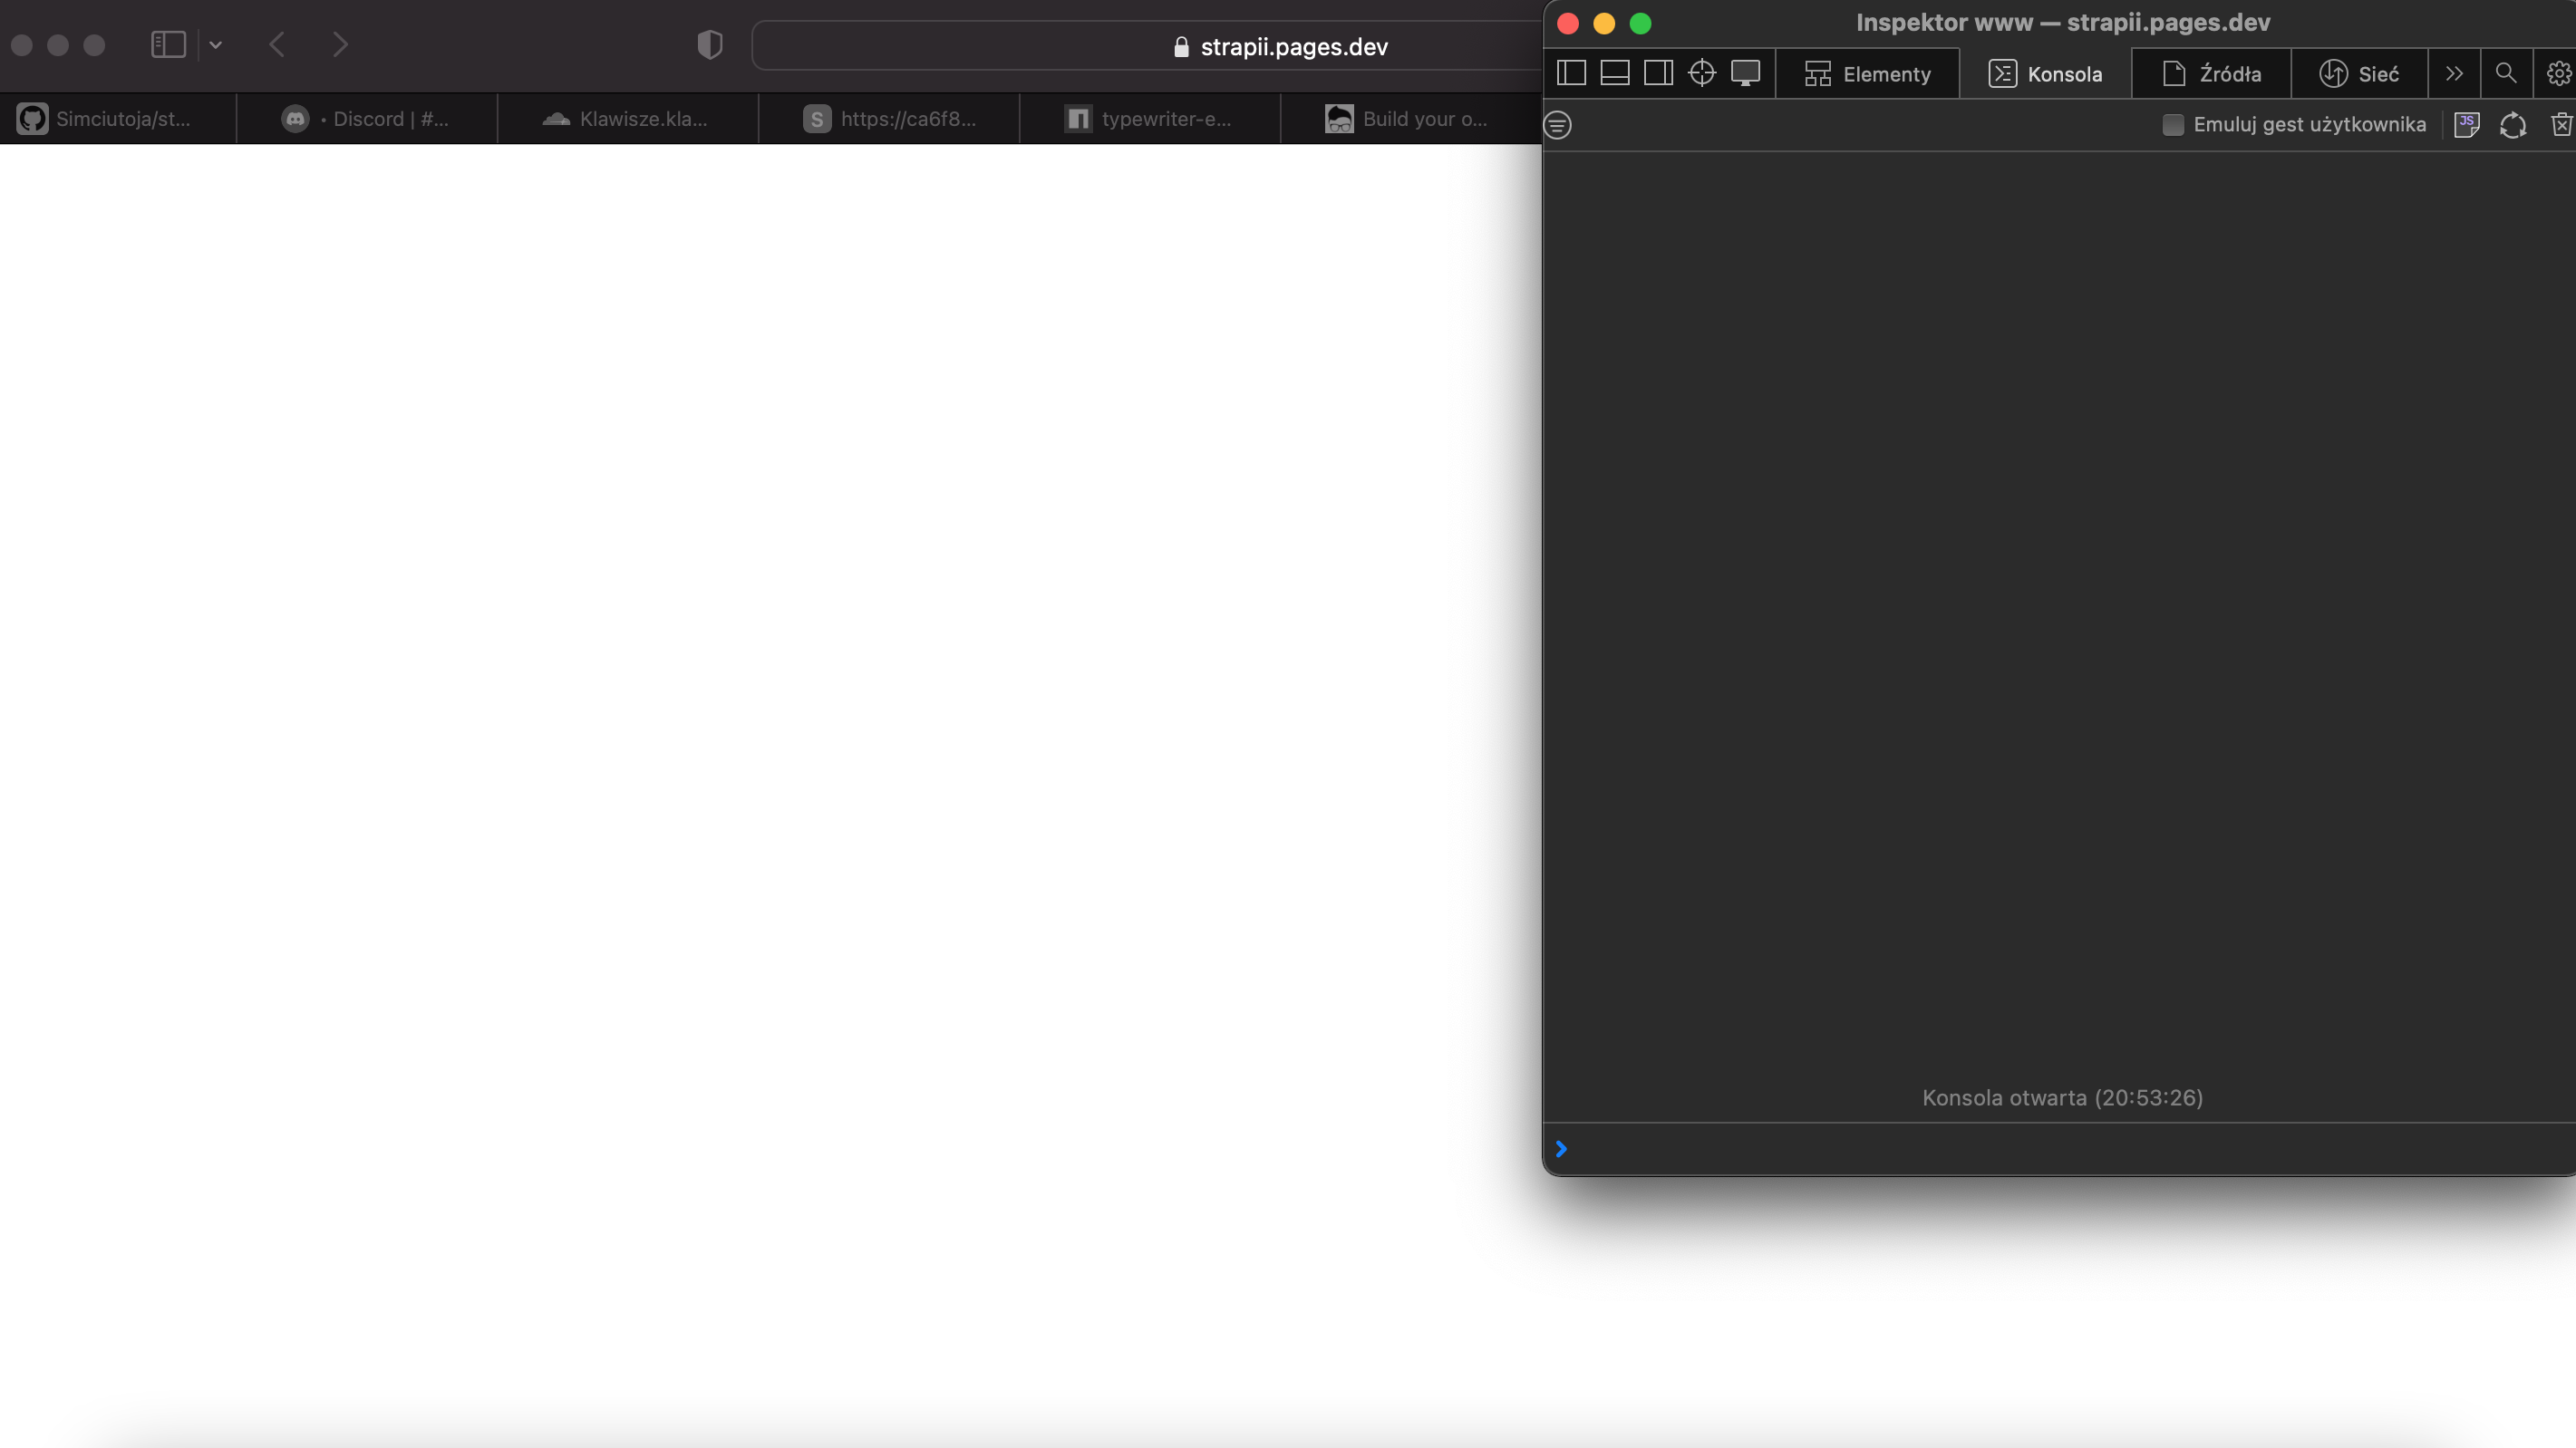Activate the element selection crosshair

[1701, 73]
